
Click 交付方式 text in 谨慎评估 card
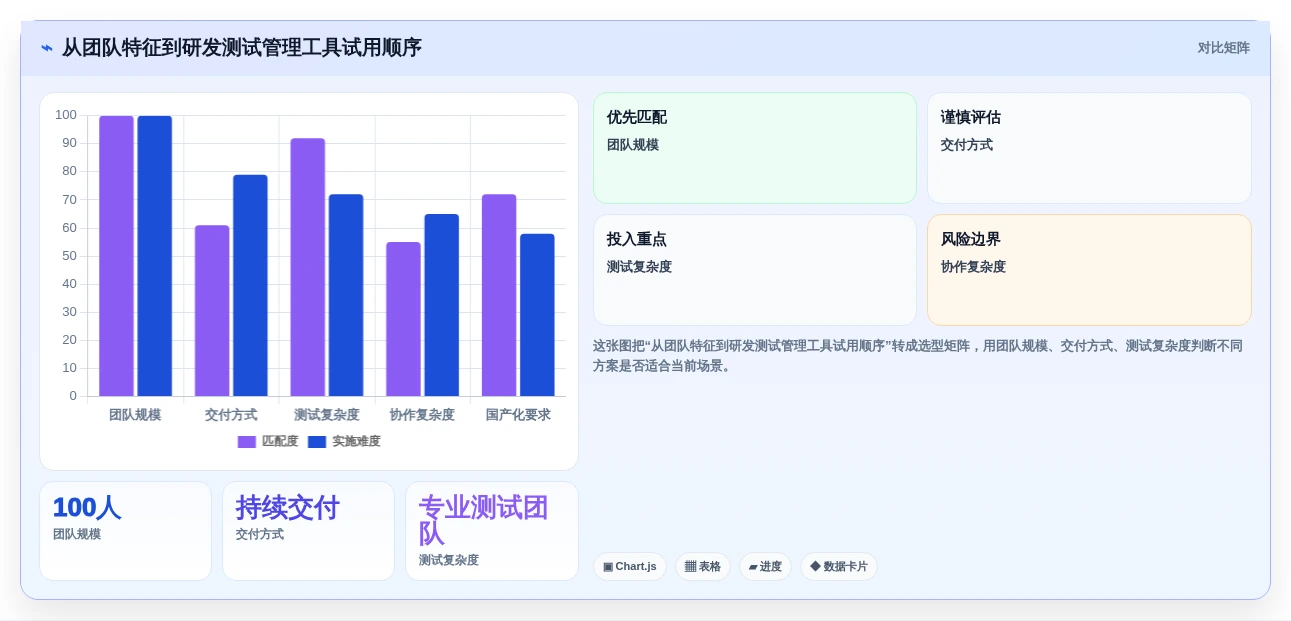(x=967, y=145)
